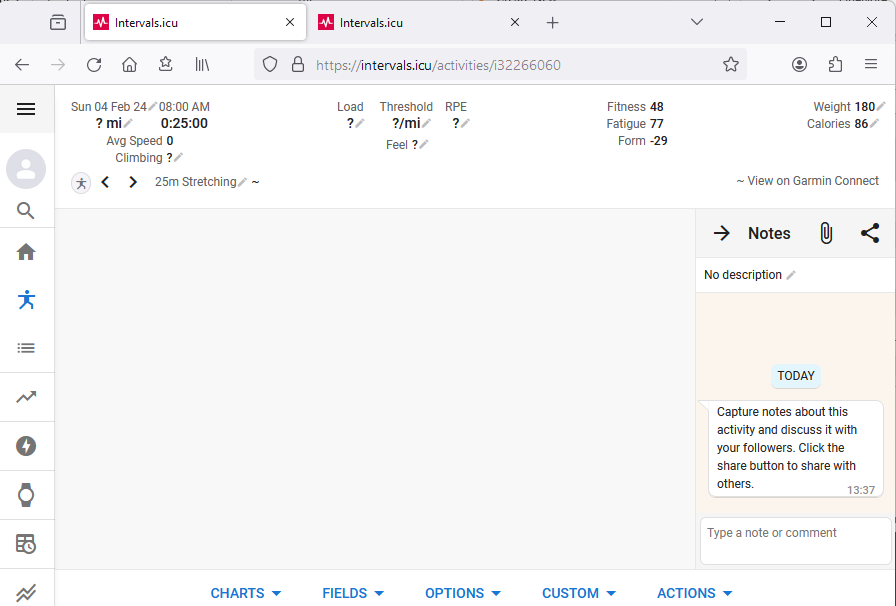This screenshot has width=896, height=606.
Task: Edit the distance pencil next to mi
Action: click(x=128, y=123)
